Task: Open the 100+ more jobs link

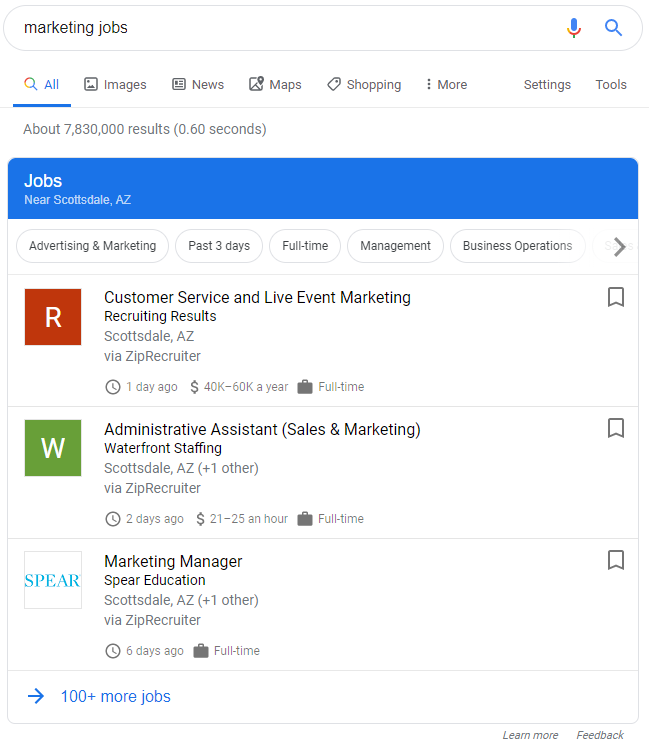Action: pos(115,696)
